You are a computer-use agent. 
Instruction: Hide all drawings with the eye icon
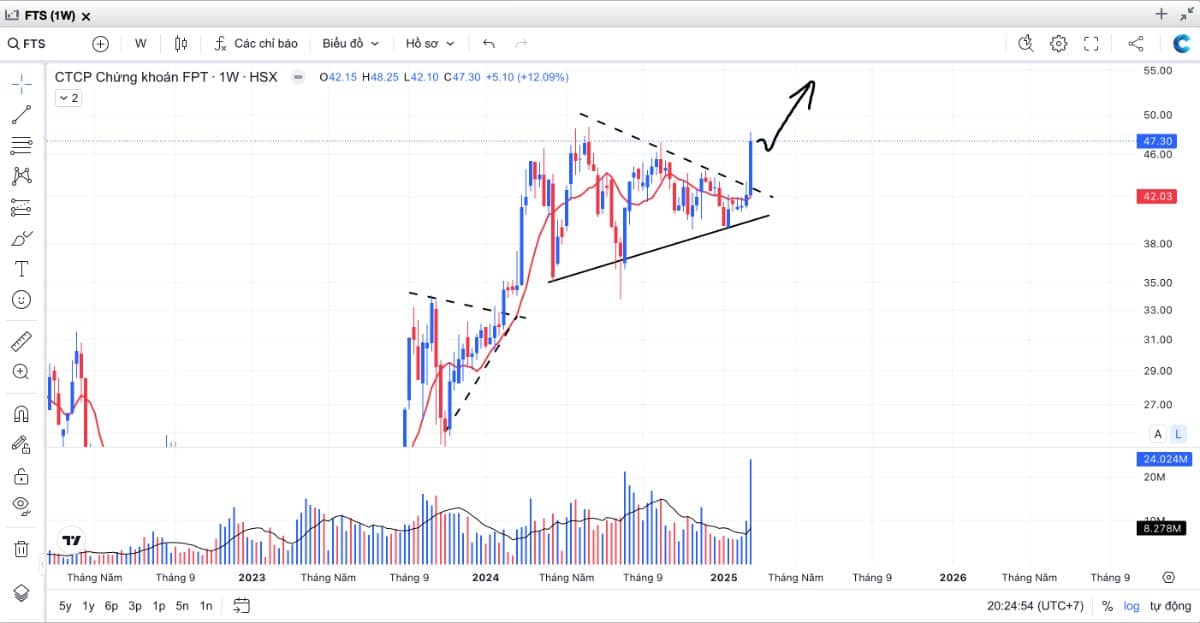tap(21, 504)
